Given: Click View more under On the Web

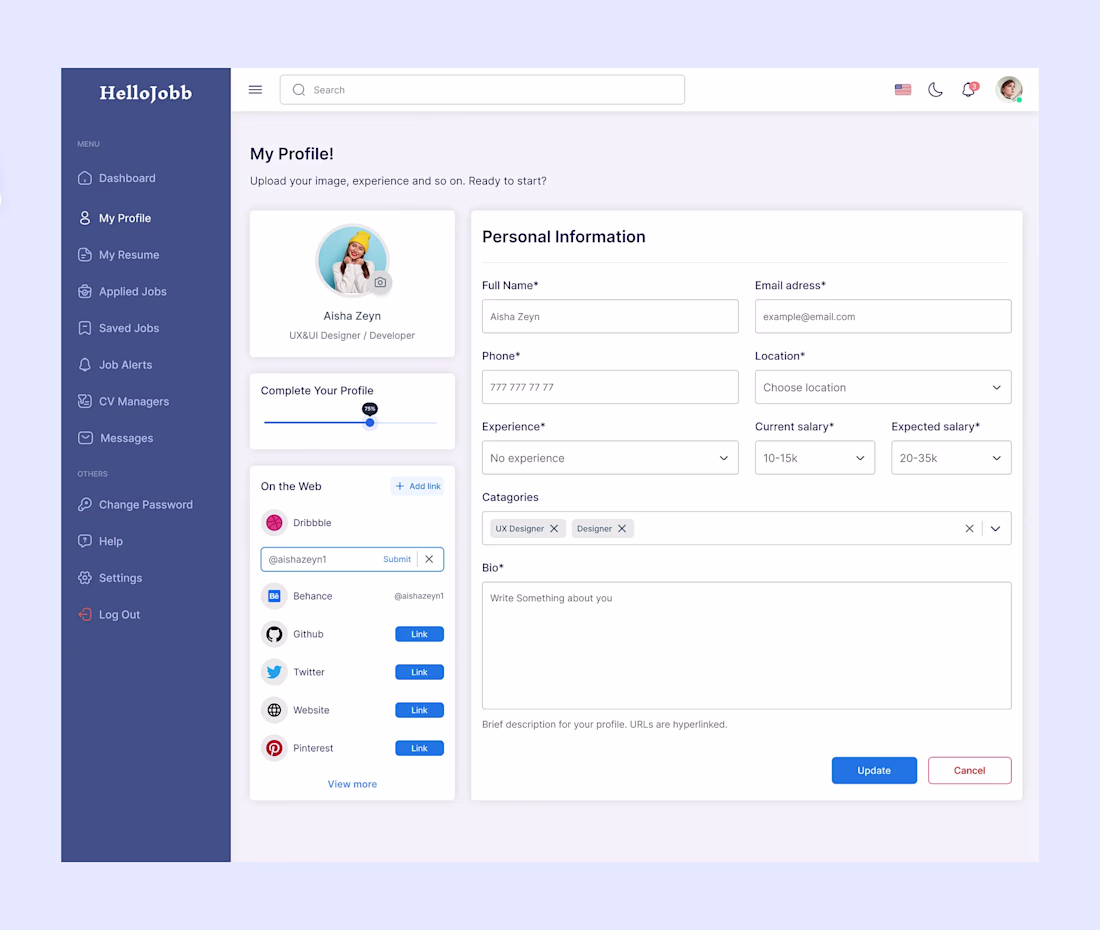Looking at the screenshot, I should [352, 784].
